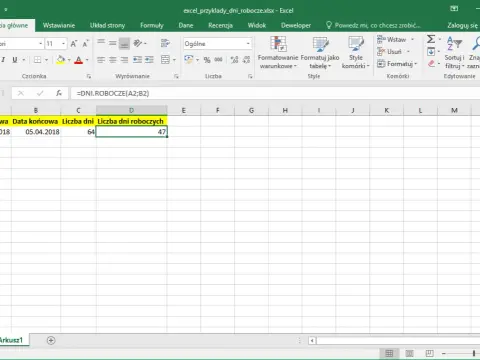Align text to bottom

coord(124,43)
